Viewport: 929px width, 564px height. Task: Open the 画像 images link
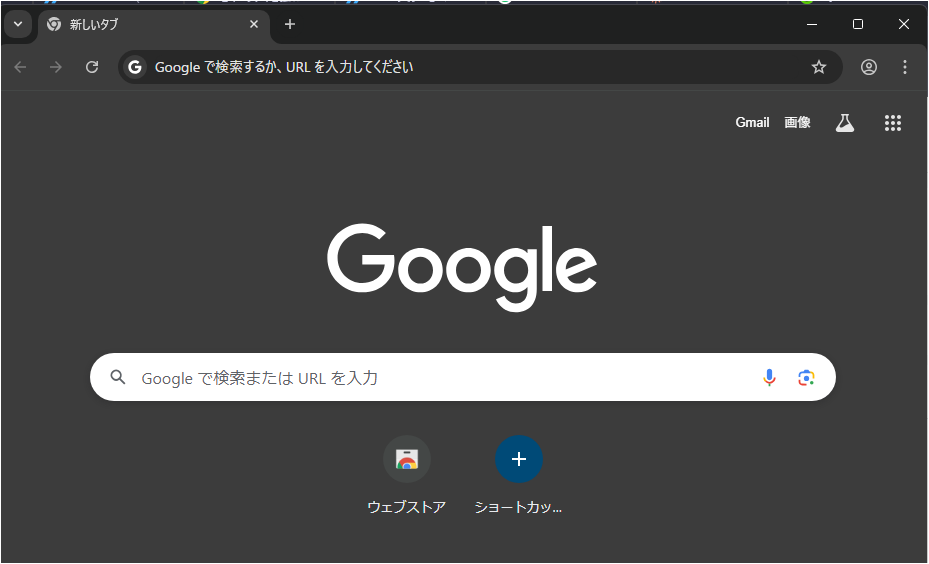797,123
